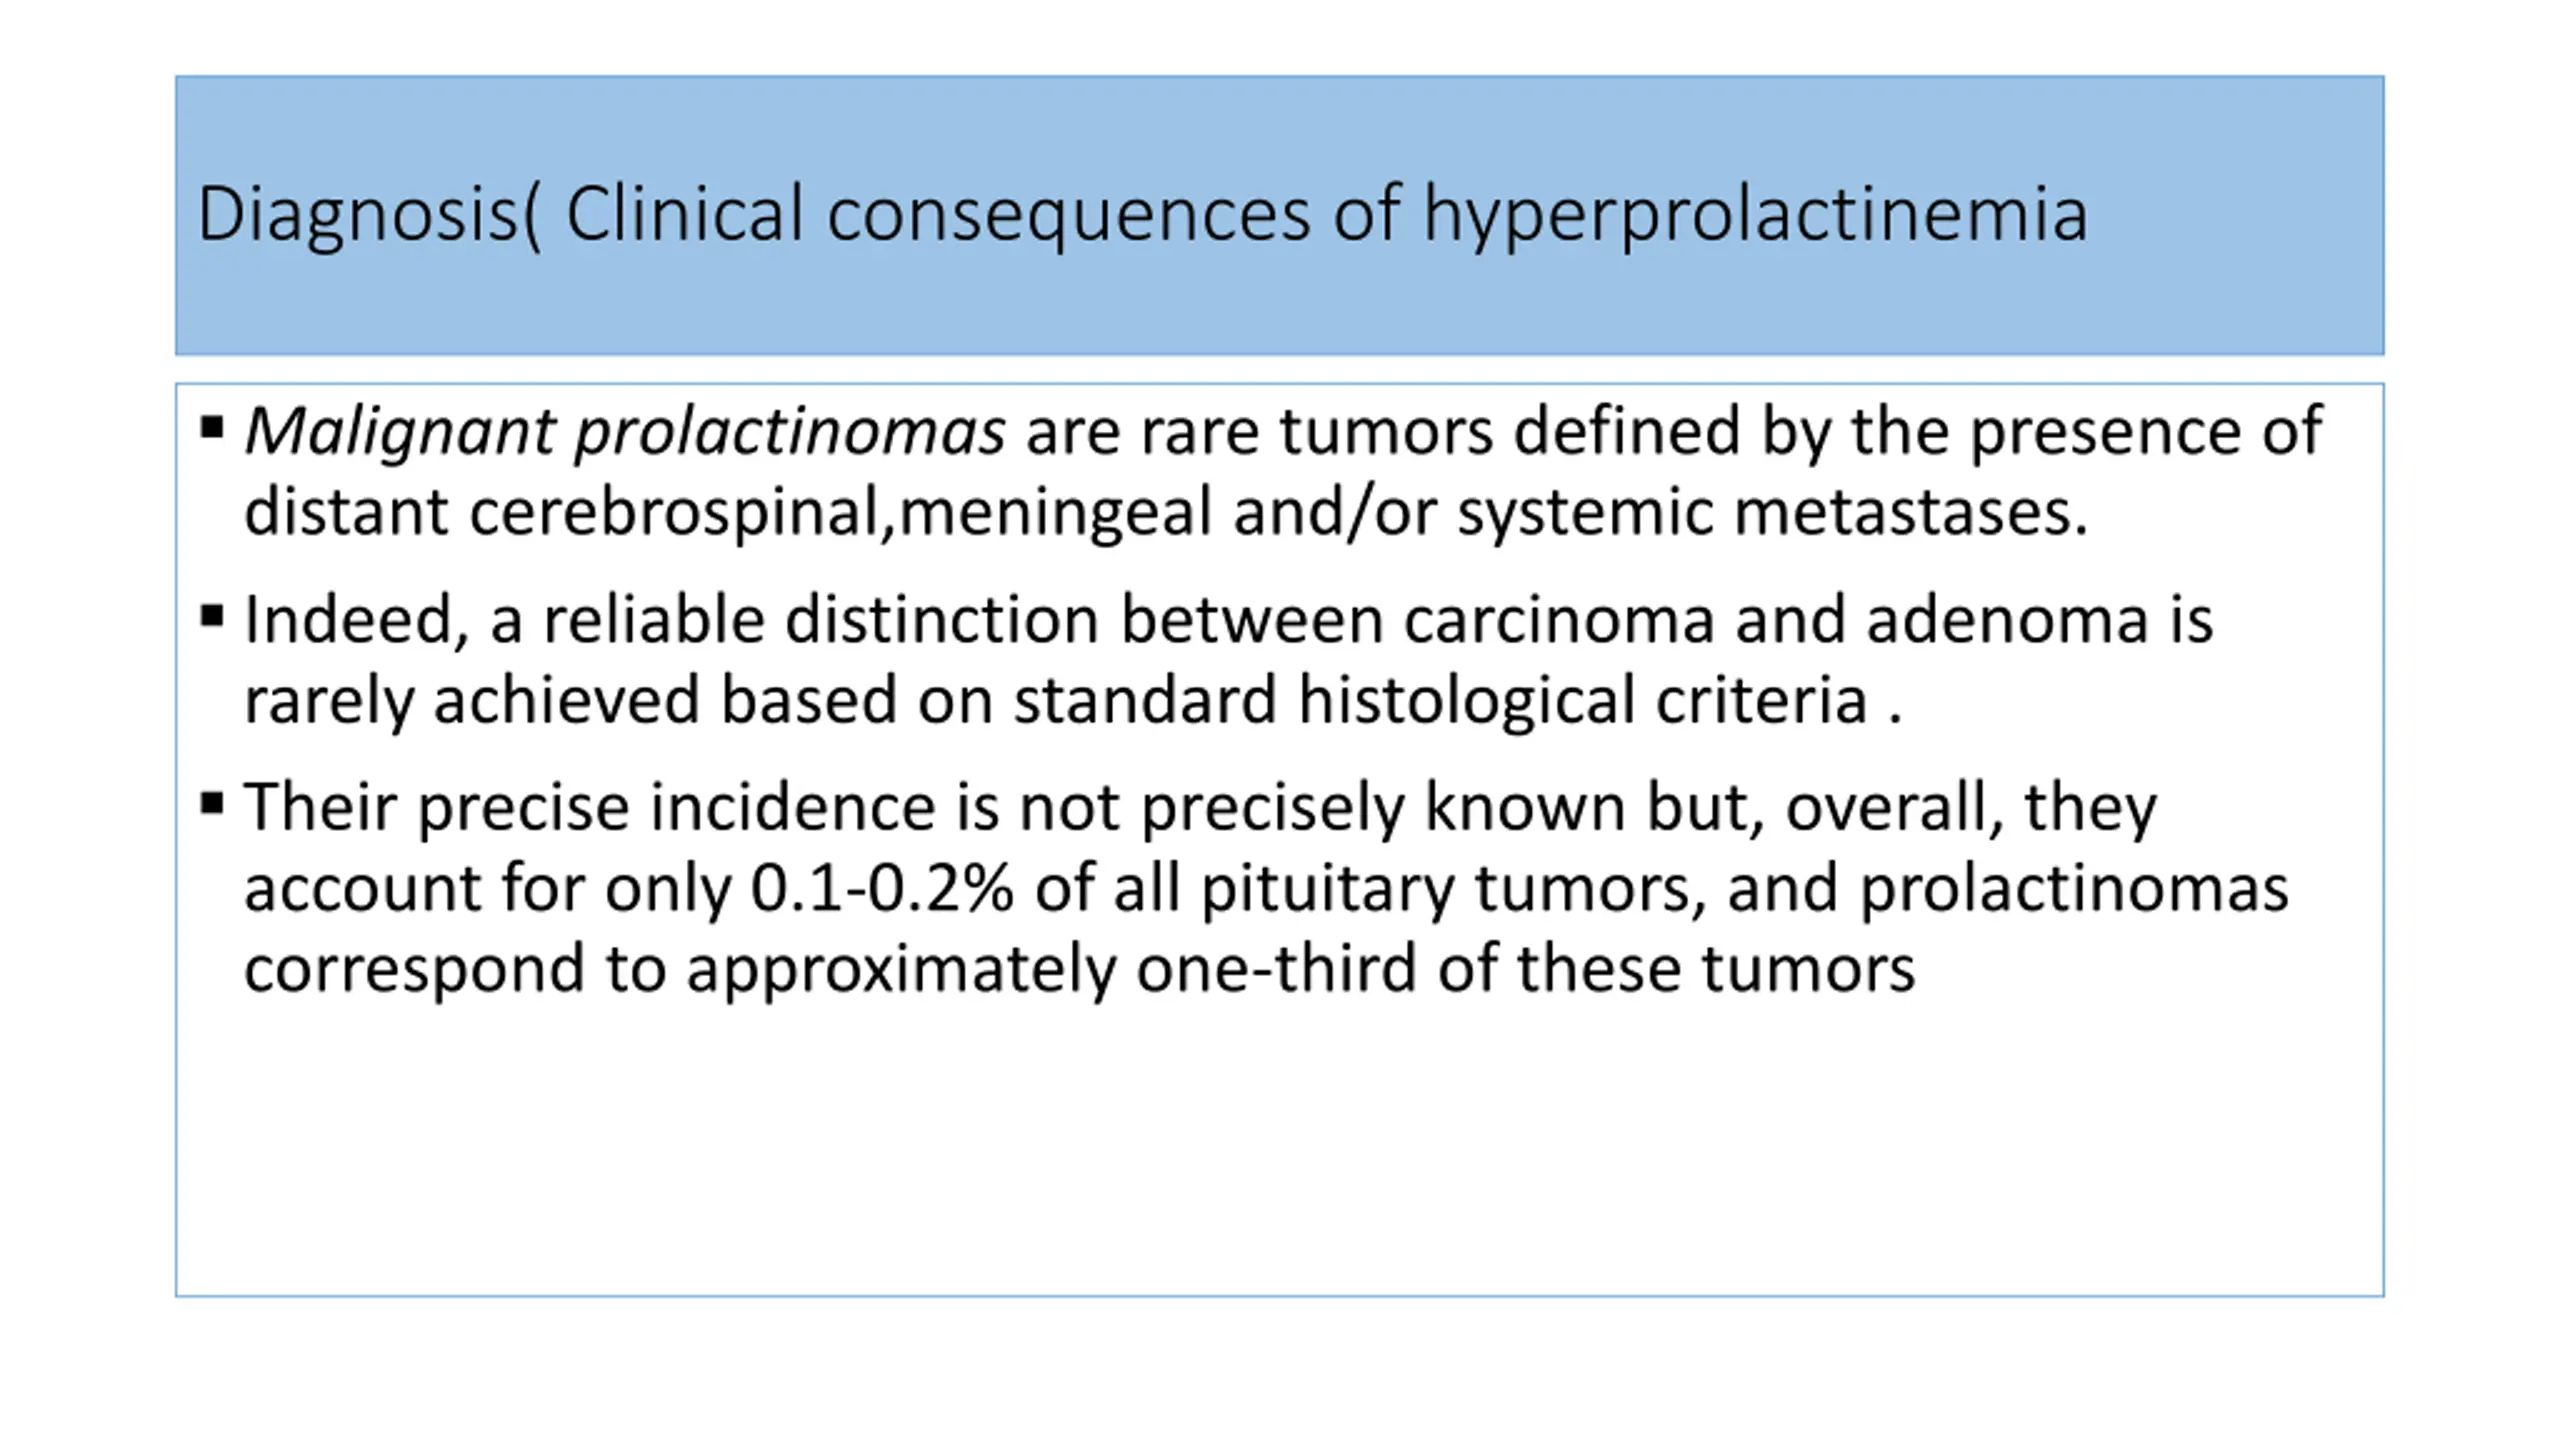Click the word "hyperprolactinemia" in the title
Screen dimensions: 2560x1440
pos(1755,214)
